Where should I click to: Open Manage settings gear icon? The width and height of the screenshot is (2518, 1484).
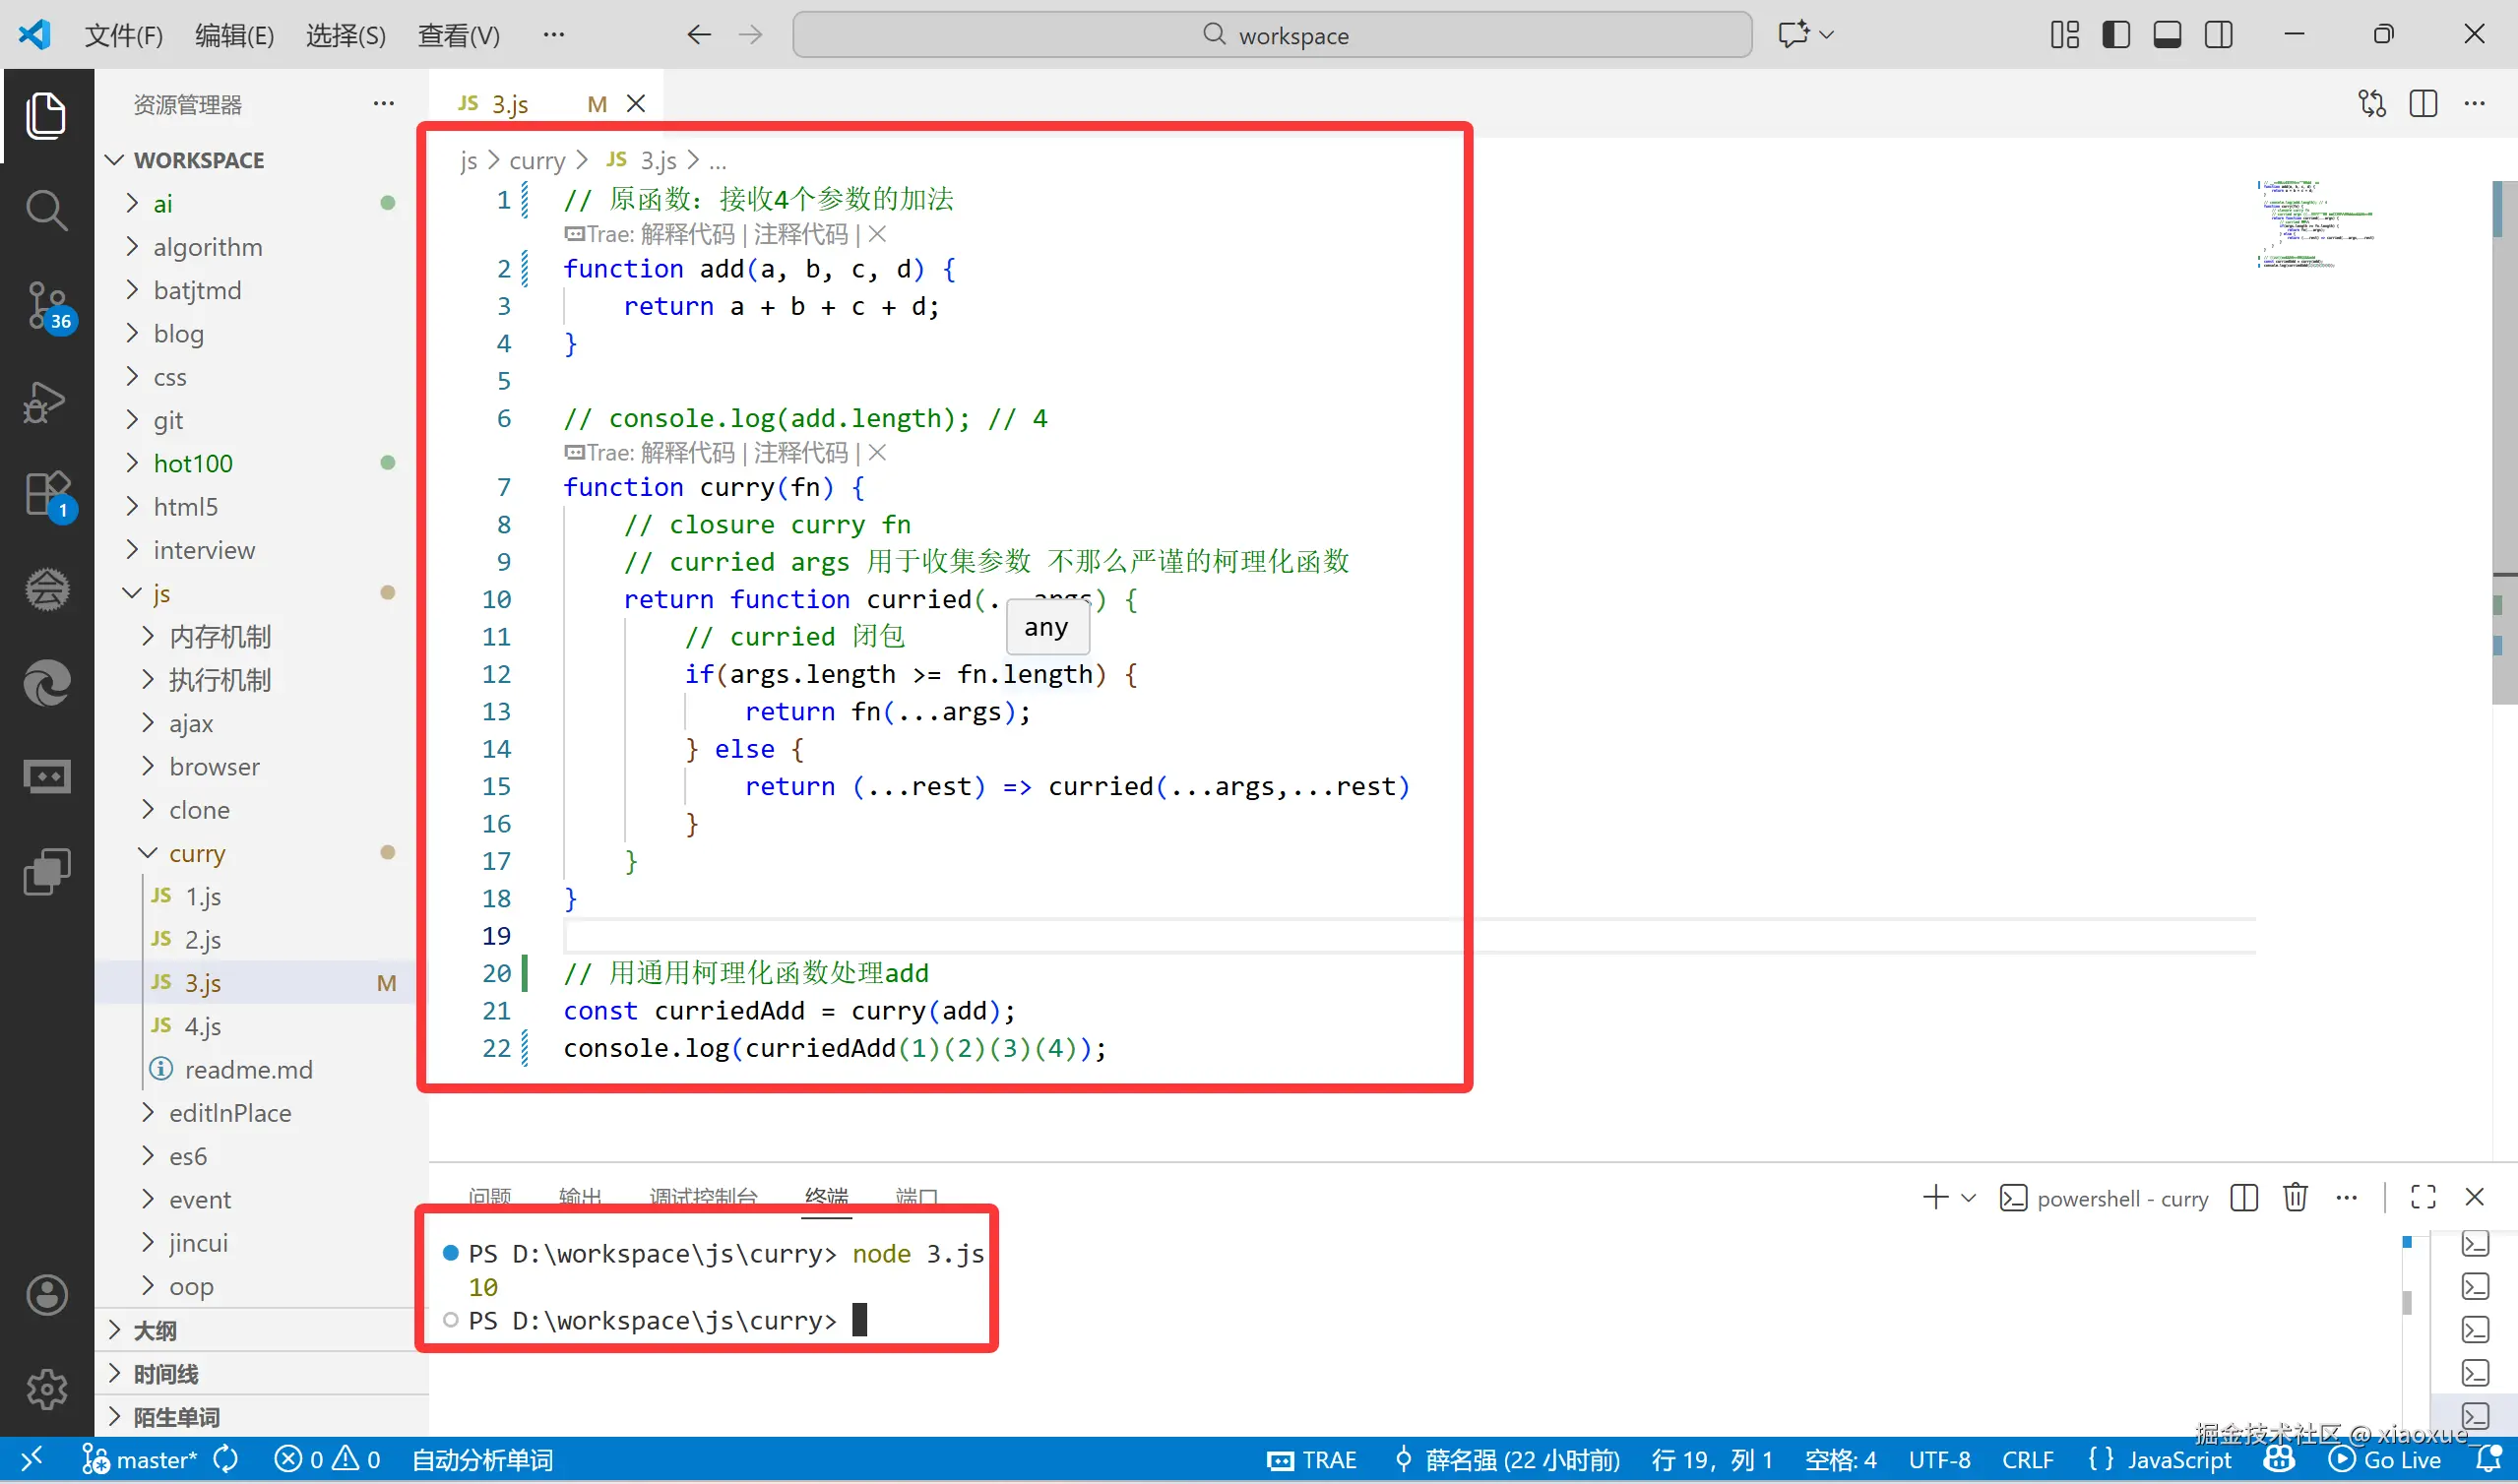click(x=47, y=1389)
